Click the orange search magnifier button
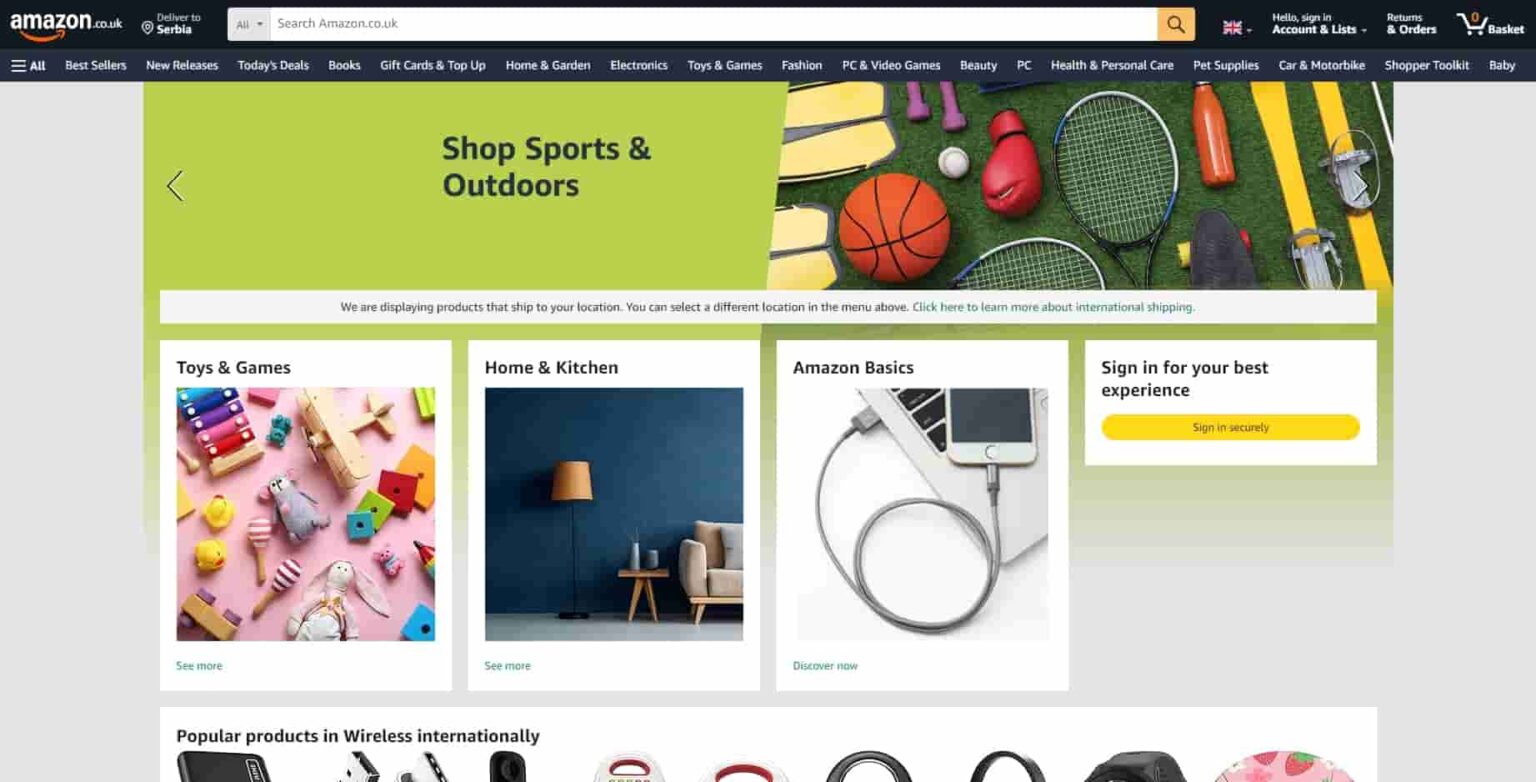 (1176, 24)
